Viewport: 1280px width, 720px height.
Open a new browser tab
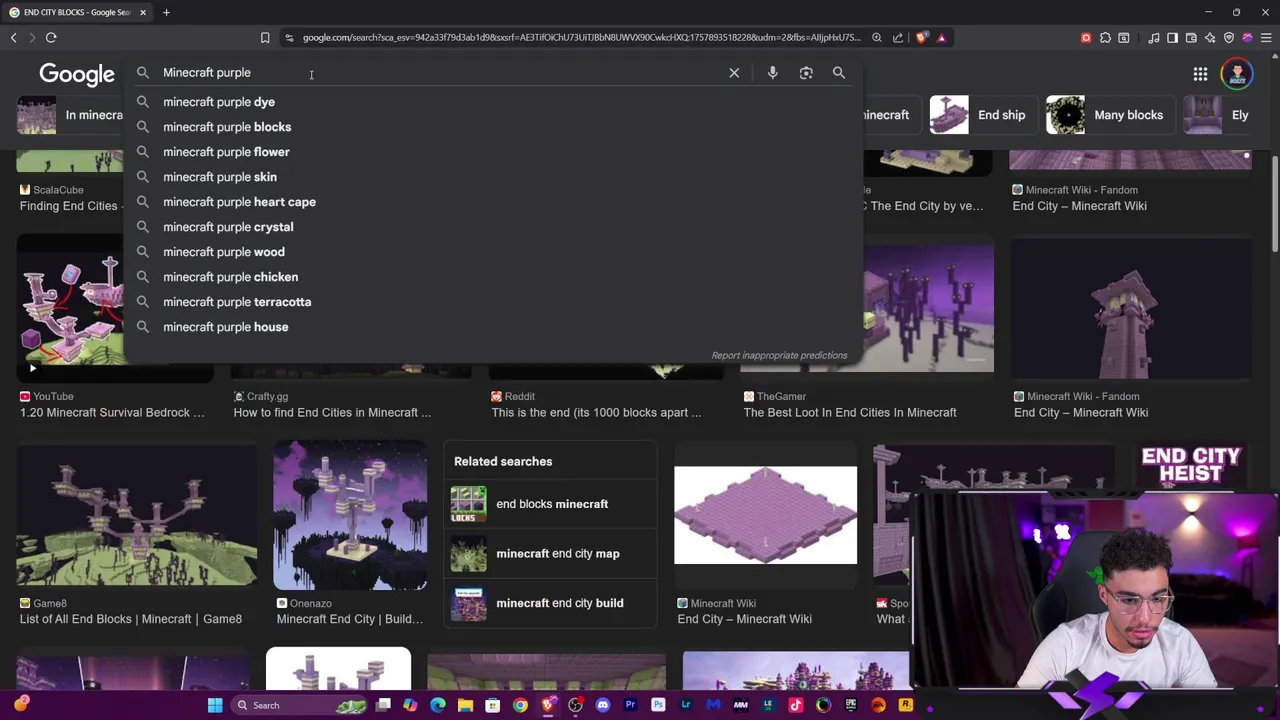point(166,12)
